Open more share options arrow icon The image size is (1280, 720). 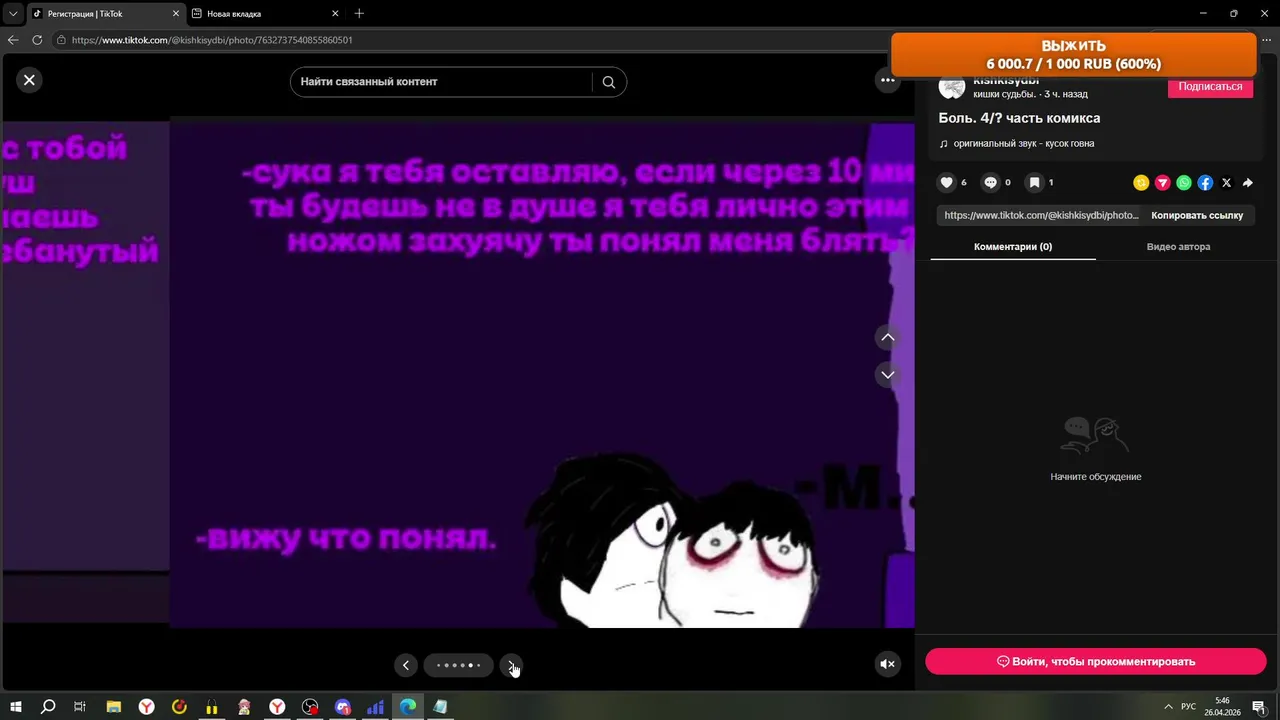pyautogui.click(x=1248, y=183)
